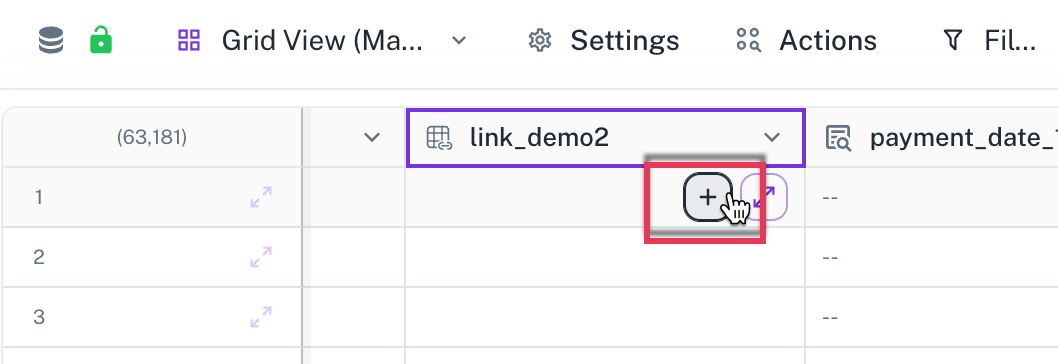This screenshot has height=364, width=1058.
Task: Select payment_date cell in row 3
Action: [x=932, y=317]
